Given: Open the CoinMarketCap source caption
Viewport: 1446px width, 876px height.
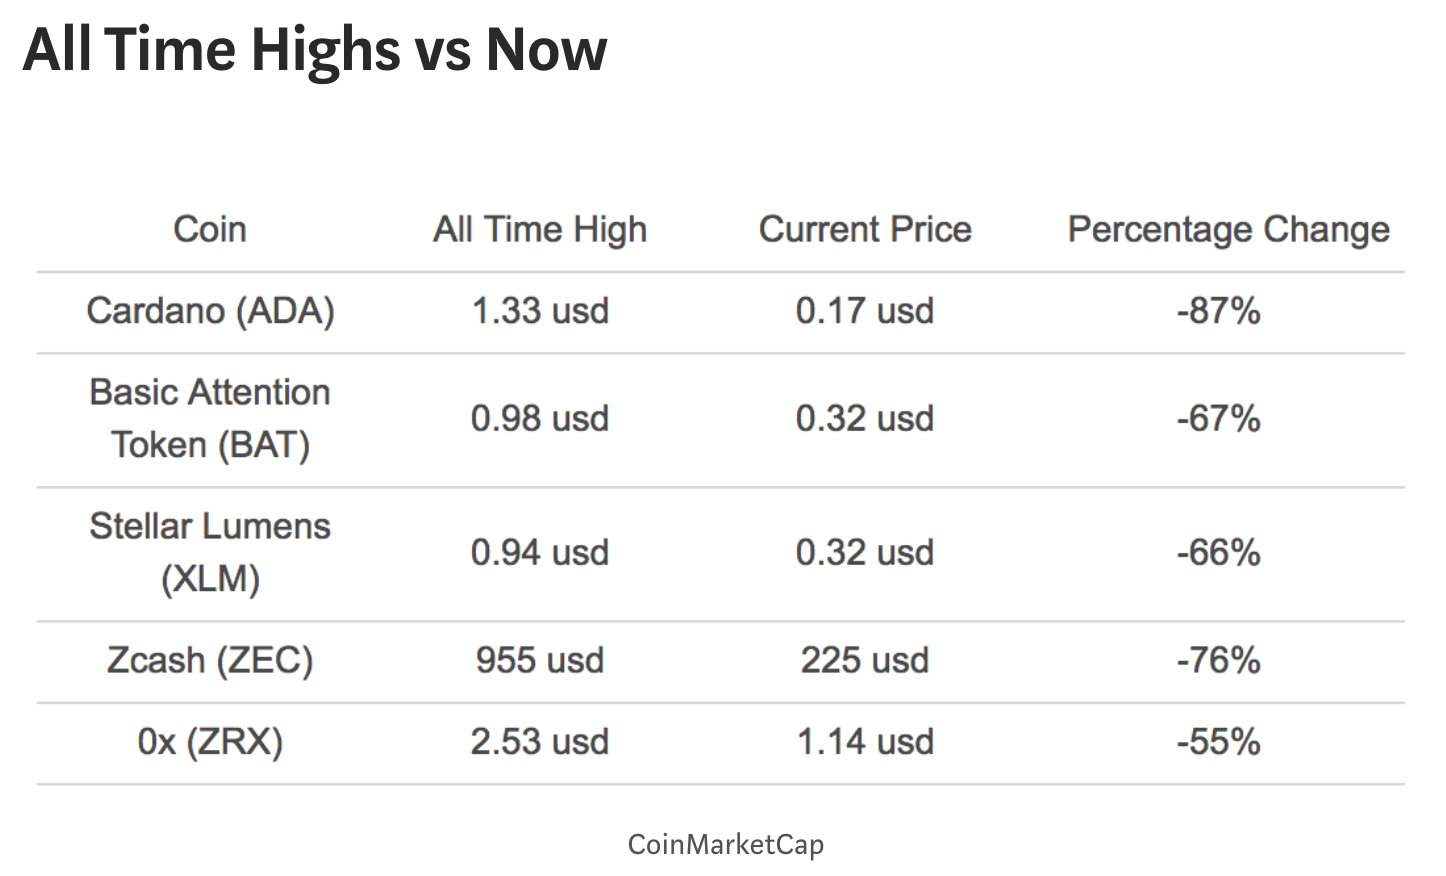Looking at the screenshot, I should pyautogui.click(x=725, y=845).
